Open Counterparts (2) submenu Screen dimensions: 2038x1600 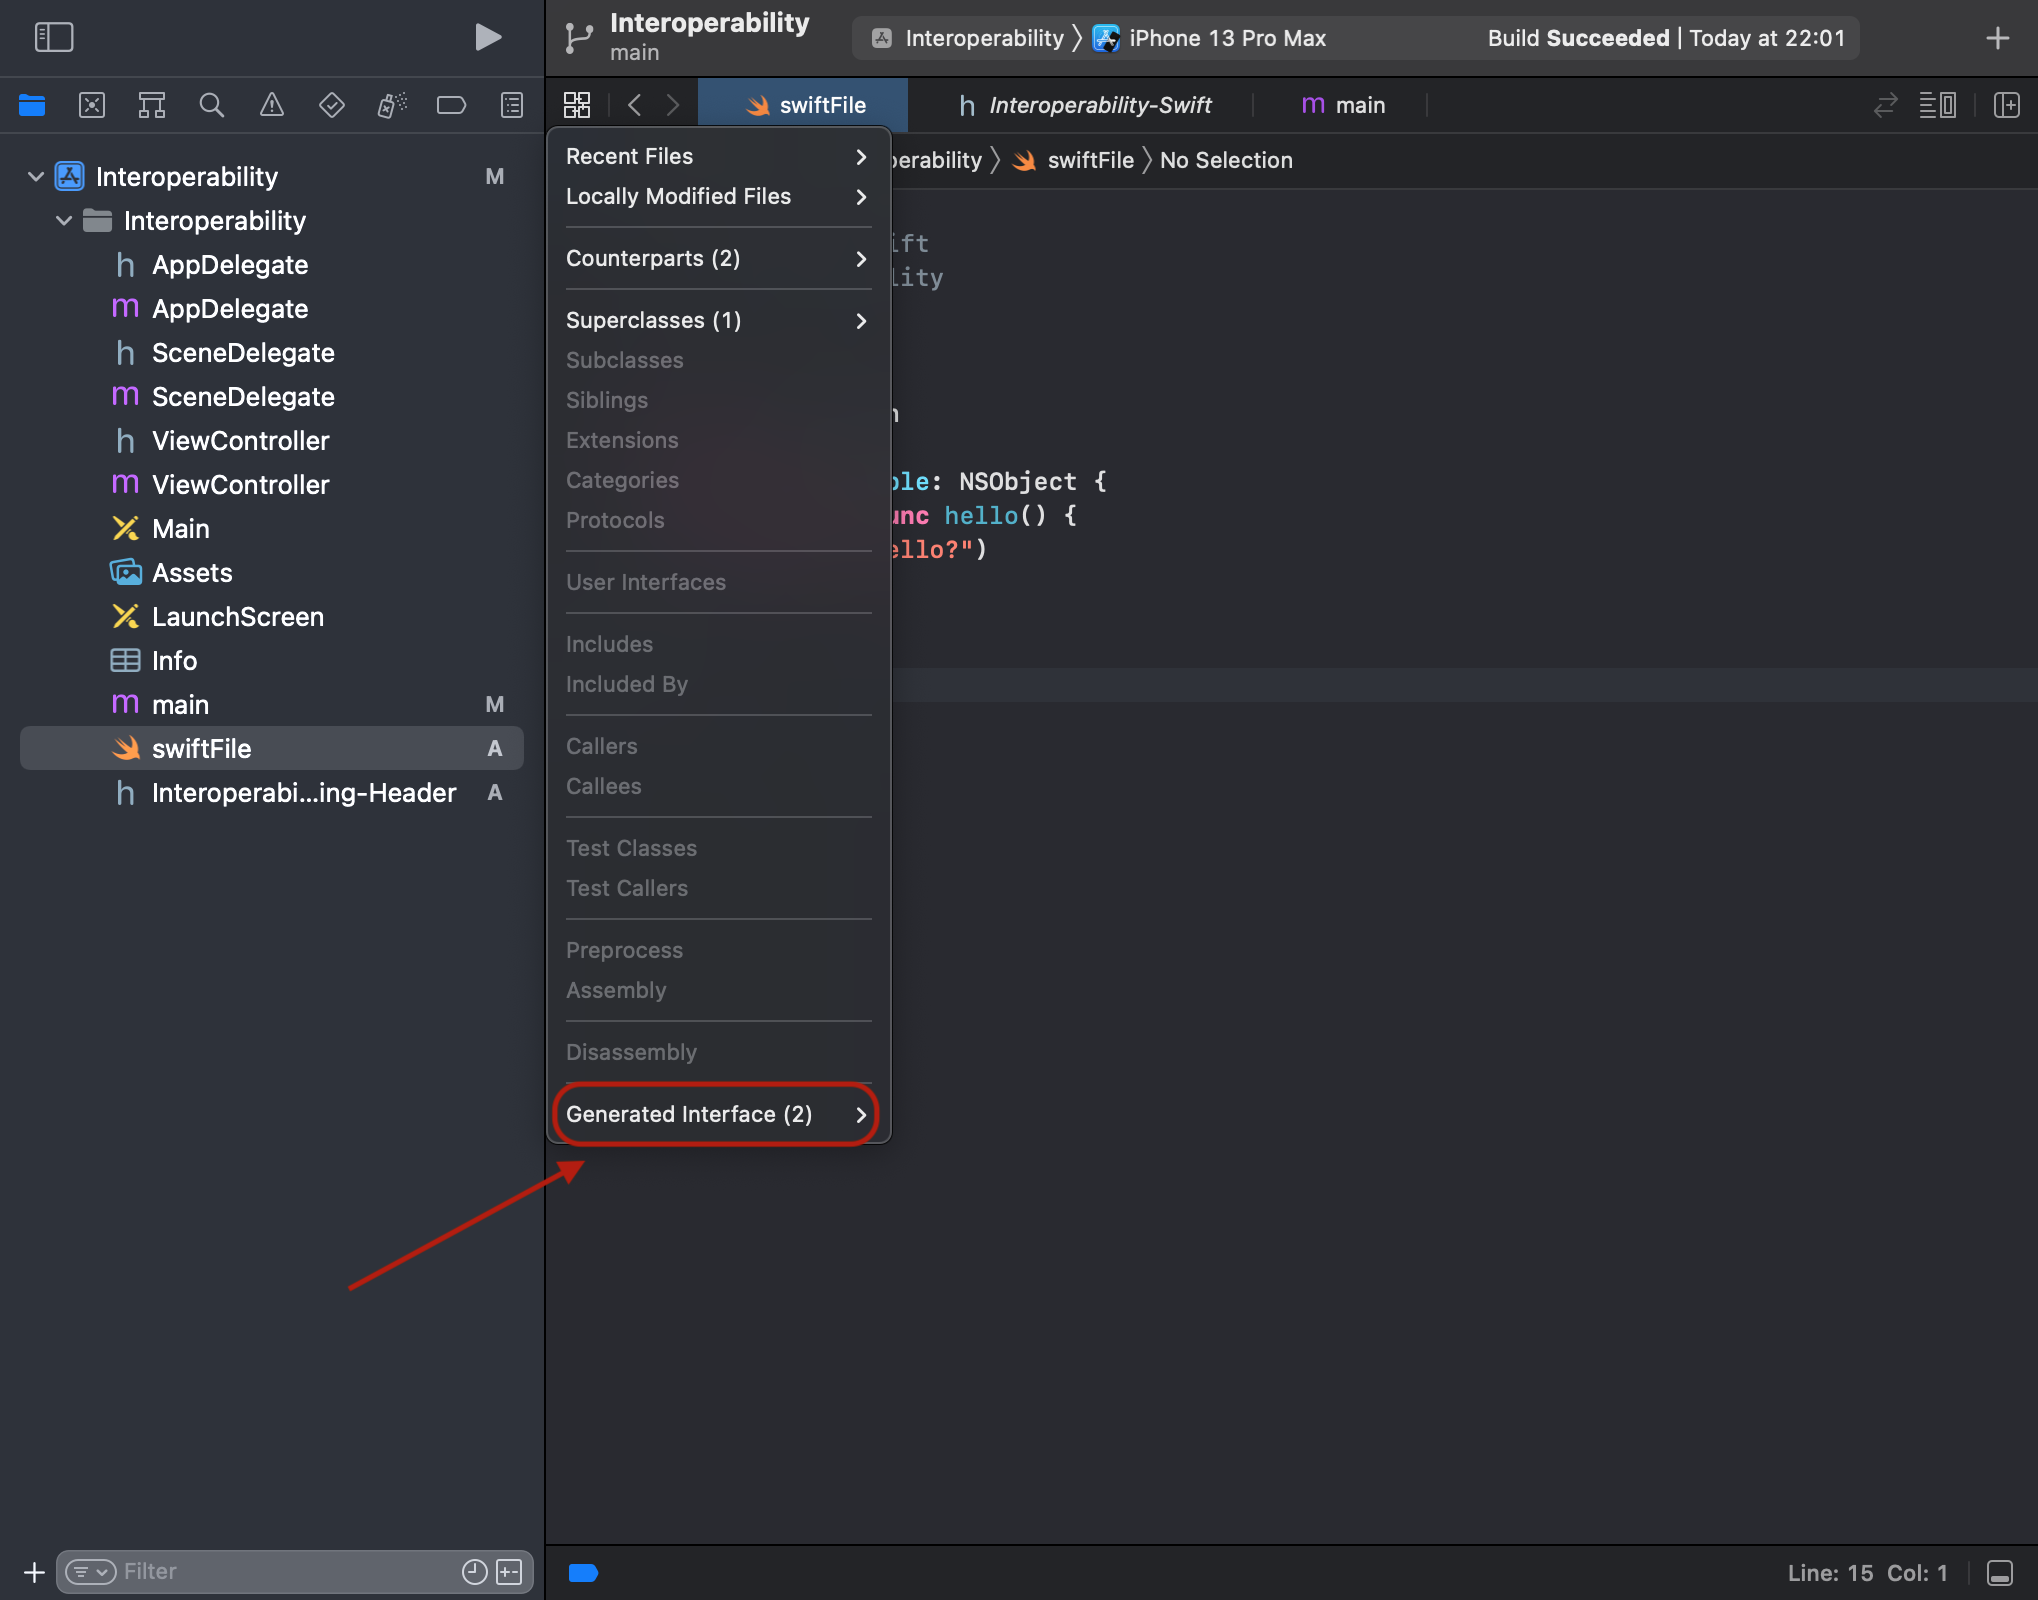[x=718, y=259]
